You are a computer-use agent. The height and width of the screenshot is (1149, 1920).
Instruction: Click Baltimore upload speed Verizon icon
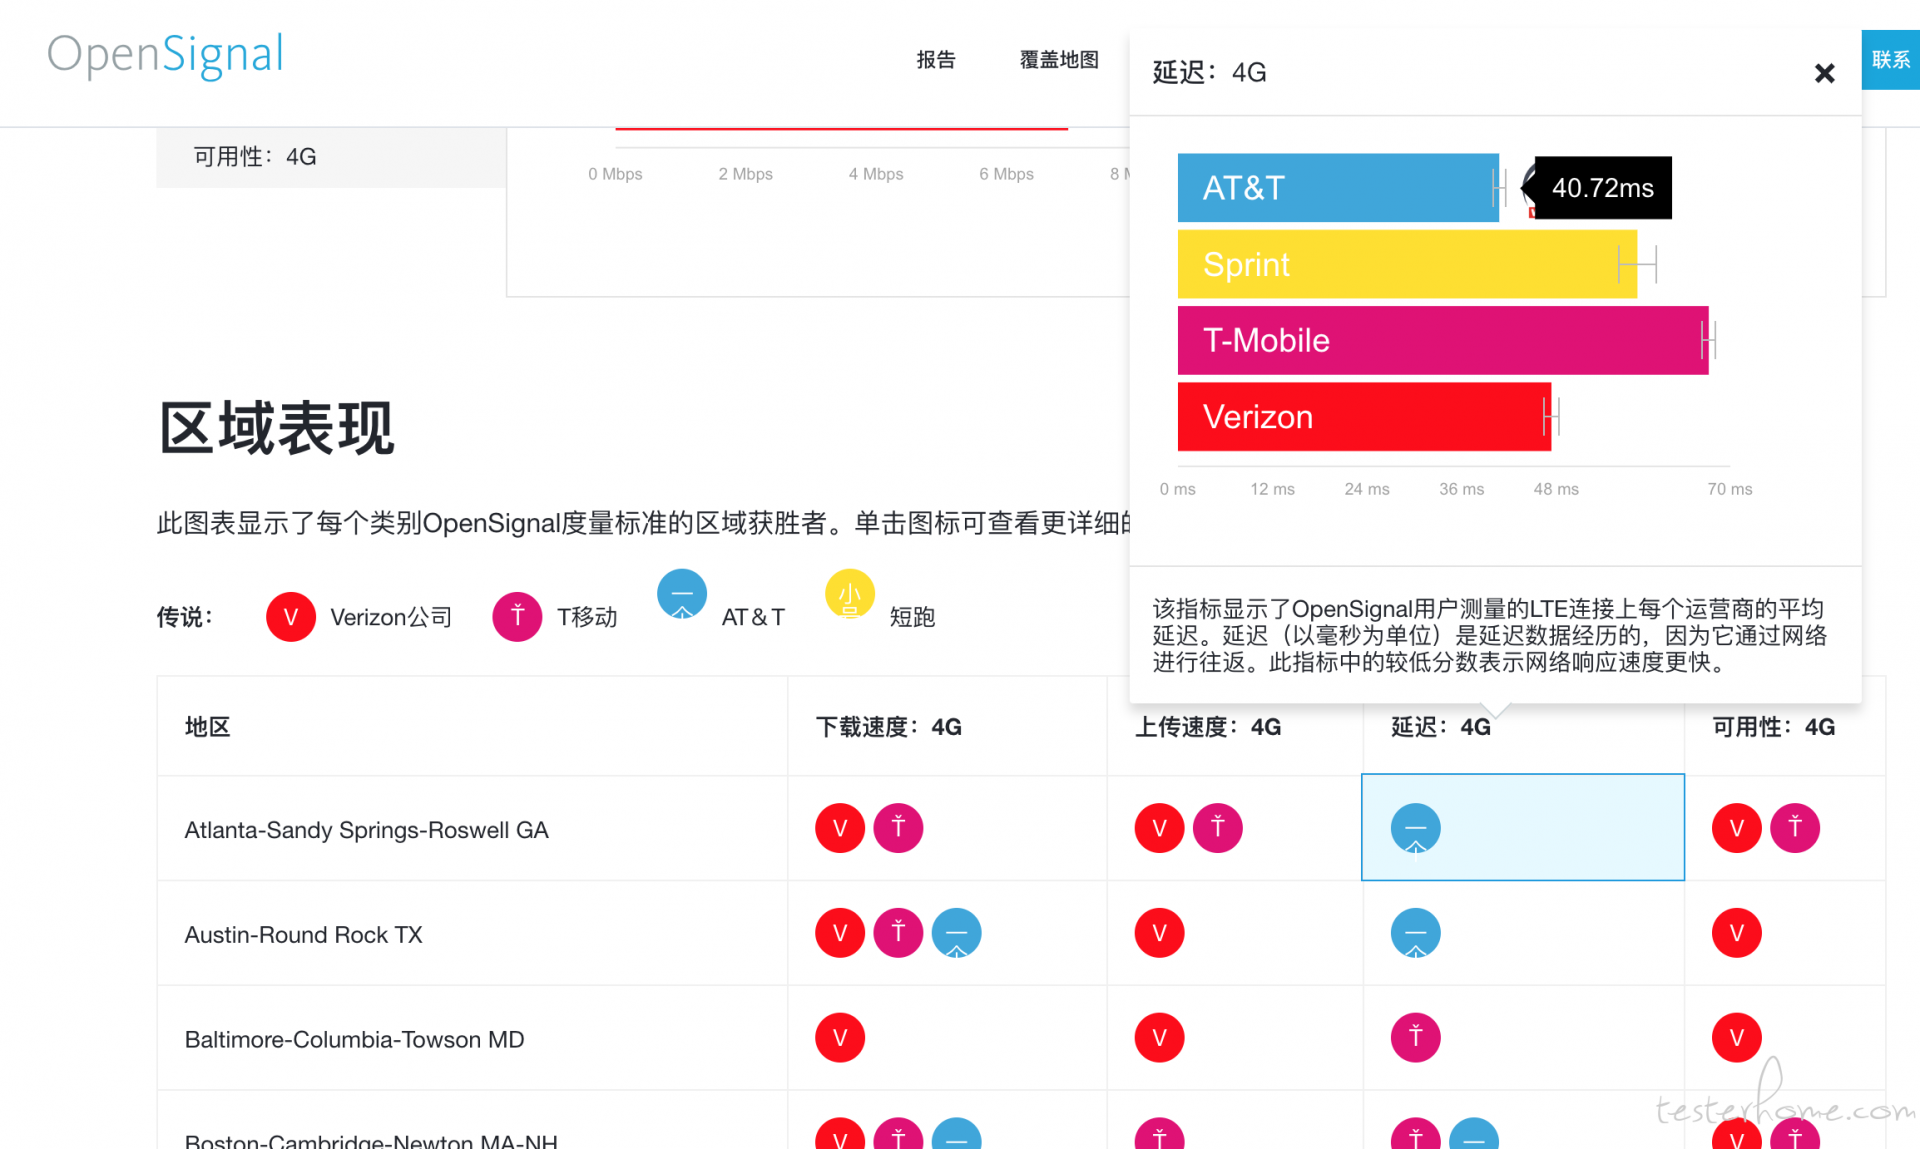click(1160, 1038)
